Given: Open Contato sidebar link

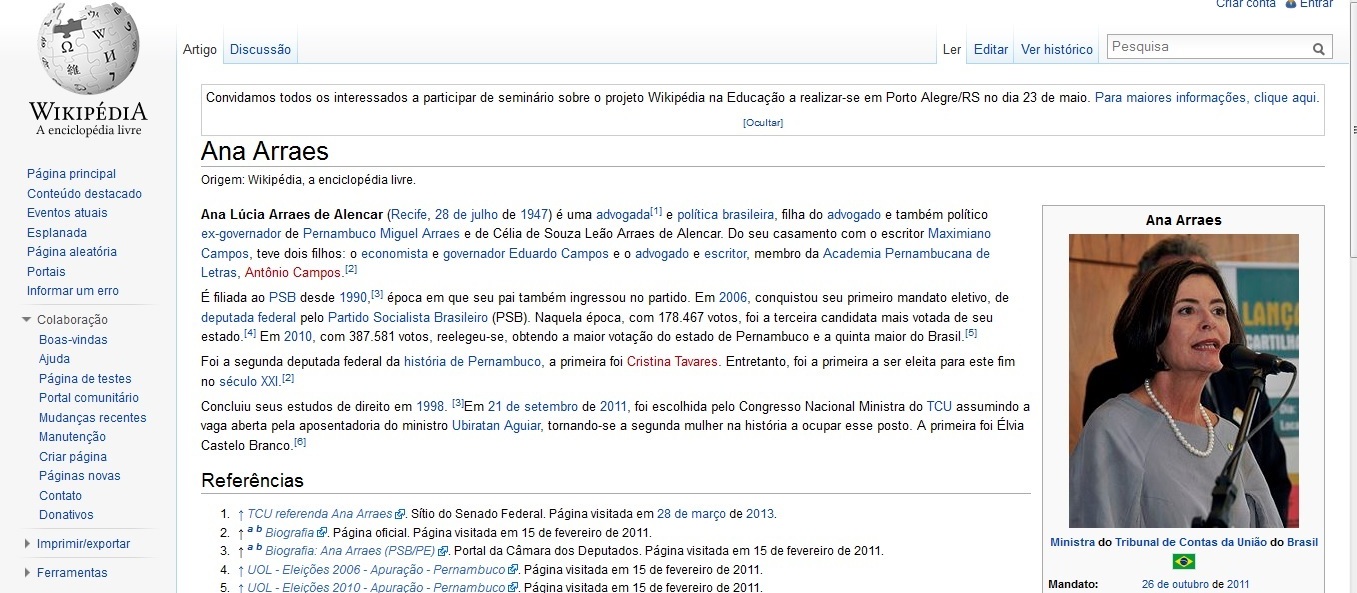Looking at the screenshot, I should tap(60, 496).
